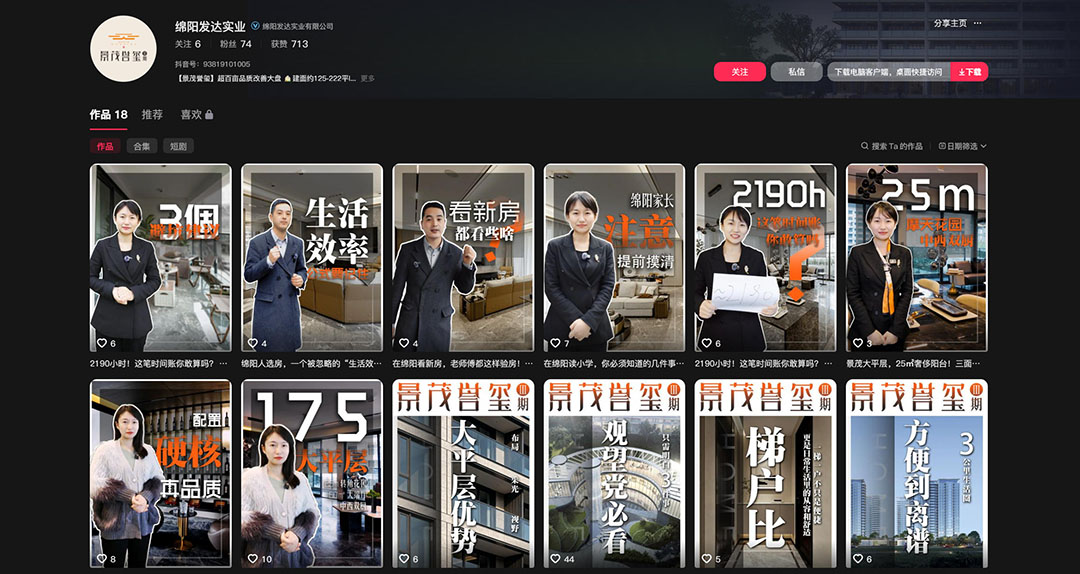Expand the bio with 更多
The width and height of the screenshot is (1080, 574).
368,79
